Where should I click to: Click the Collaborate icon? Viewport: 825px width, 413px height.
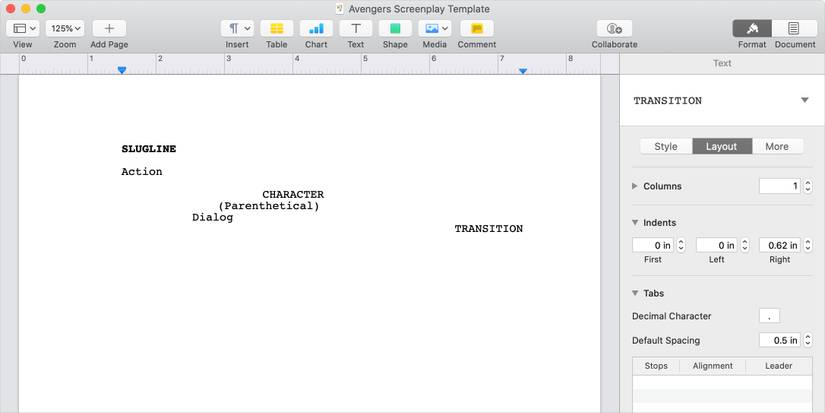[x=614, y=29]
